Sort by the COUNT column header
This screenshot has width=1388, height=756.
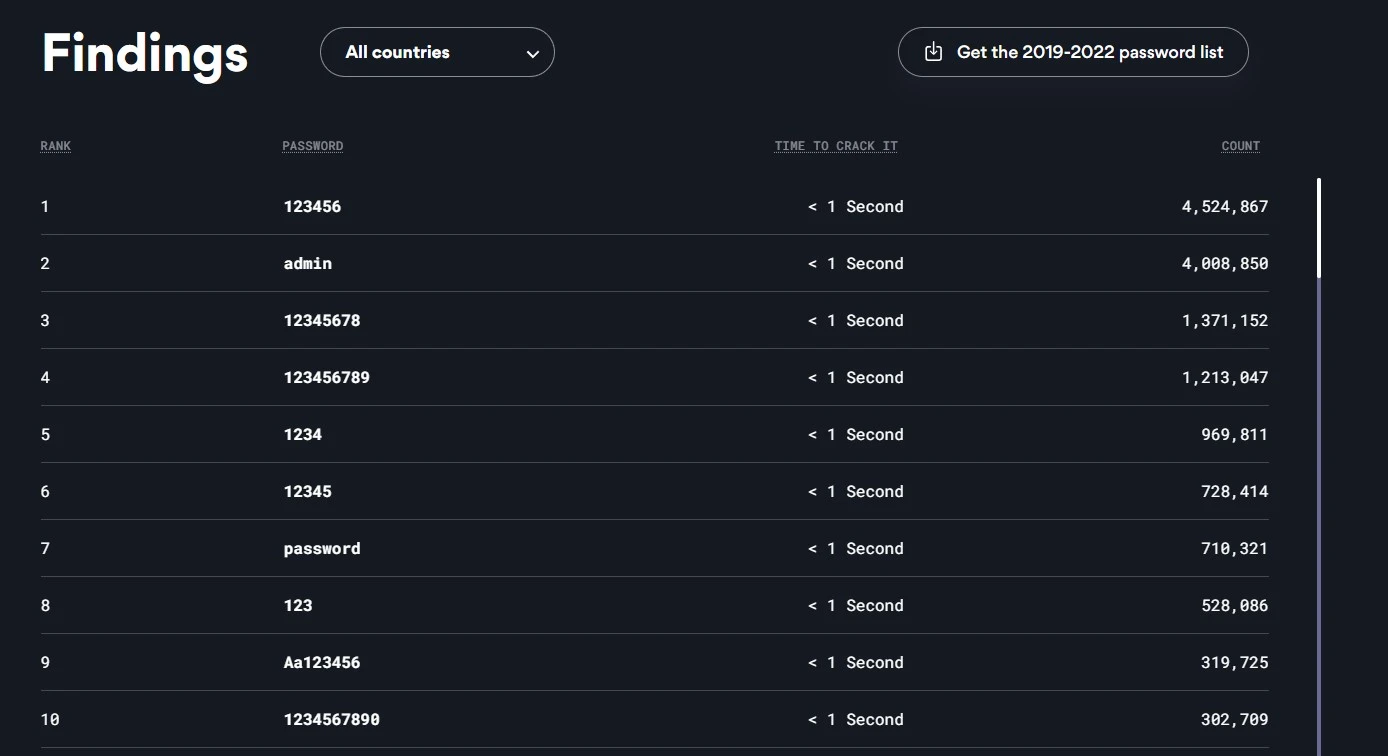(x=1240, y=146)
